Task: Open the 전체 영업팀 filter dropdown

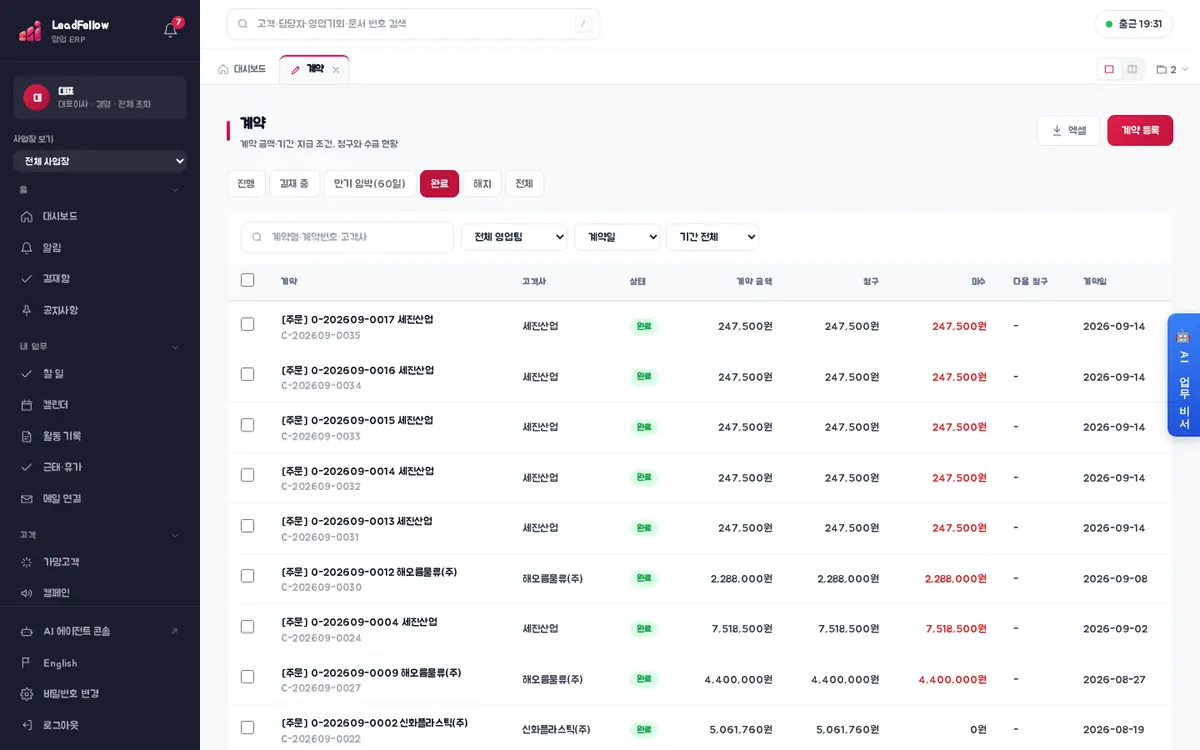Action: click(514, 237)
